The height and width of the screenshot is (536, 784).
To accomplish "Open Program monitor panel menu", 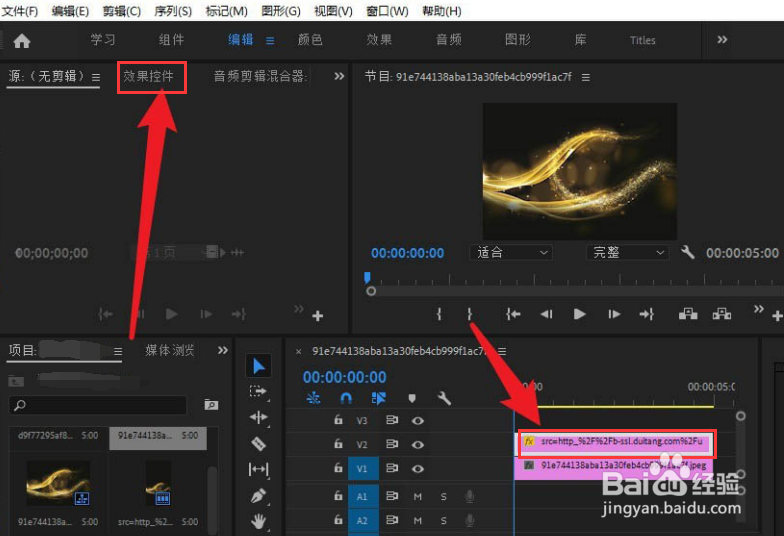I will 586,78.
